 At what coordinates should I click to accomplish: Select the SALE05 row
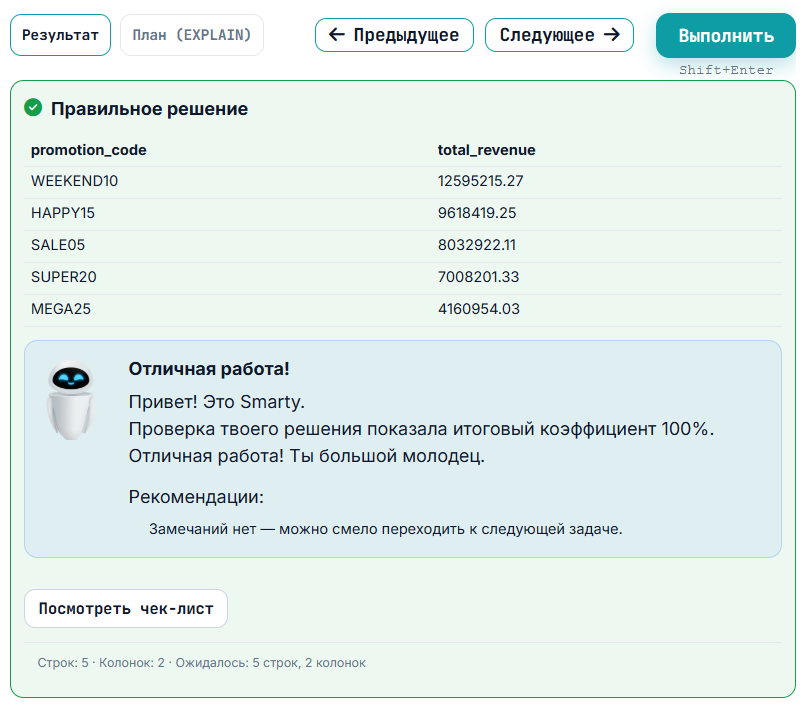[60, 245]
